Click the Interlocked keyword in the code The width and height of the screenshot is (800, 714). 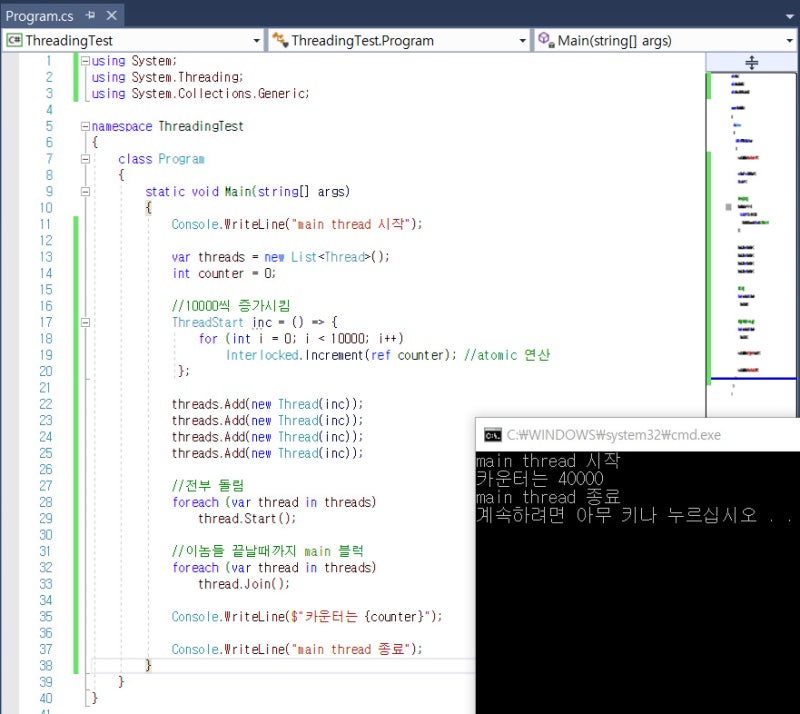[262, 355]
